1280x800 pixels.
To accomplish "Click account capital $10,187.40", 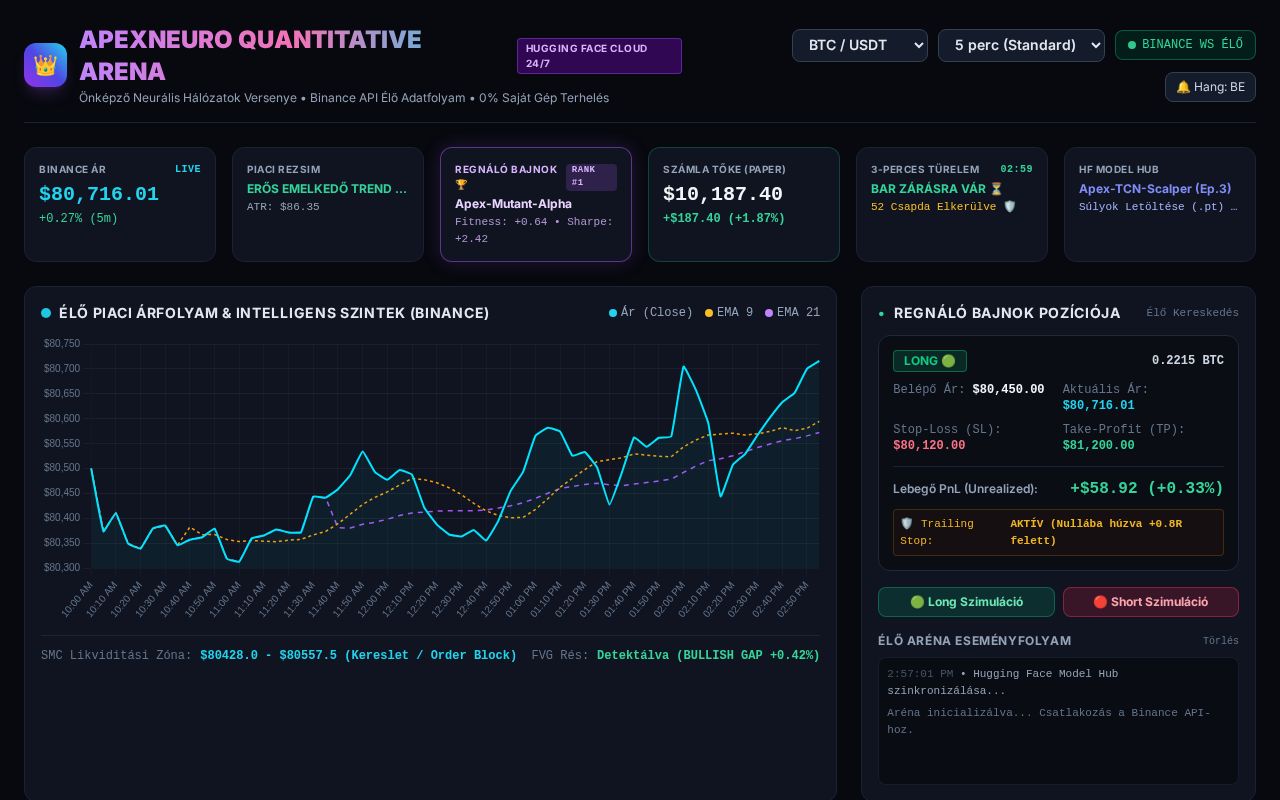I will (723, 194).
